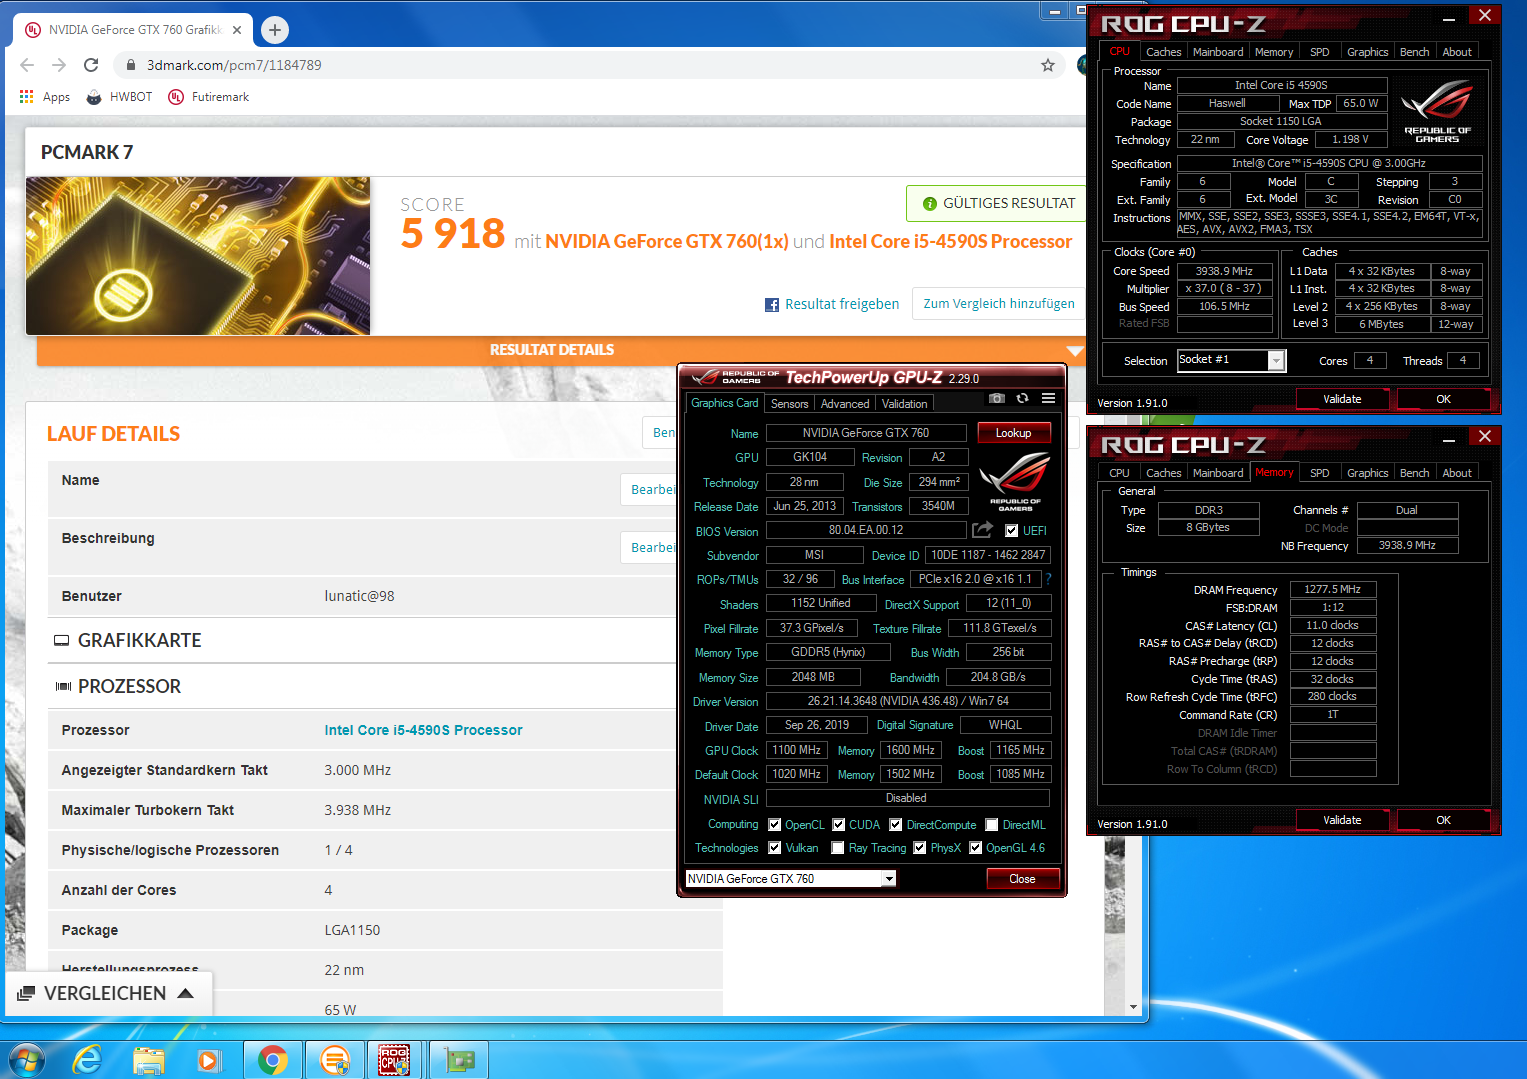Click the BIOS export share icon in GPU-Z

coord(983,530)
